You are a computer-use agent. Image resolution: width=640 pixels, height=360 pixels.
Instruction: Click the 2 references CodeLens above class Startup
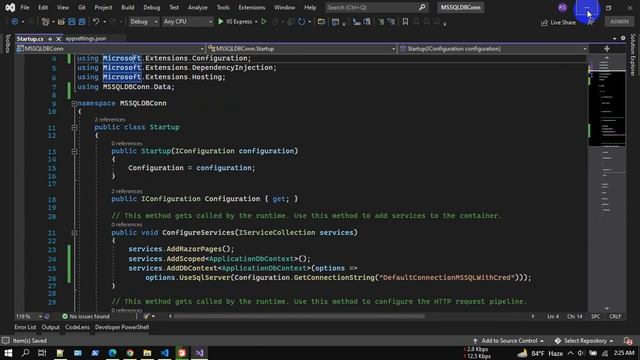(110, 120)
